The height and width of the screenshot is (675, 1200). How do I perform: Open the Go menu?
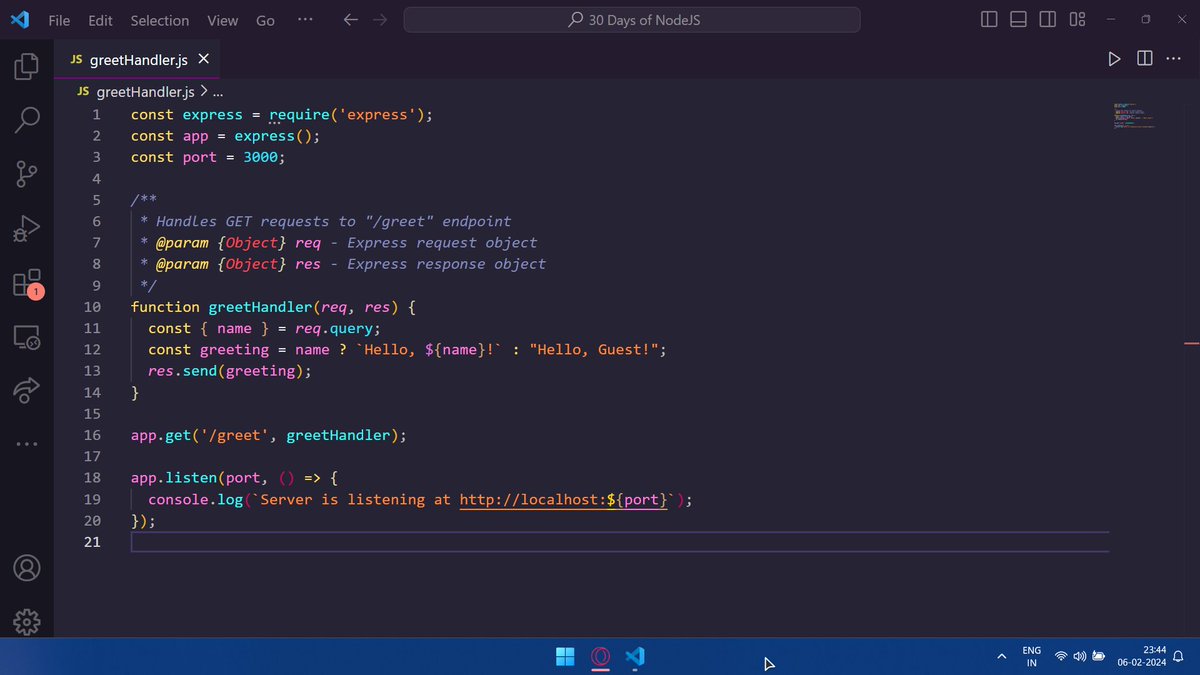(x=265, y=20)
